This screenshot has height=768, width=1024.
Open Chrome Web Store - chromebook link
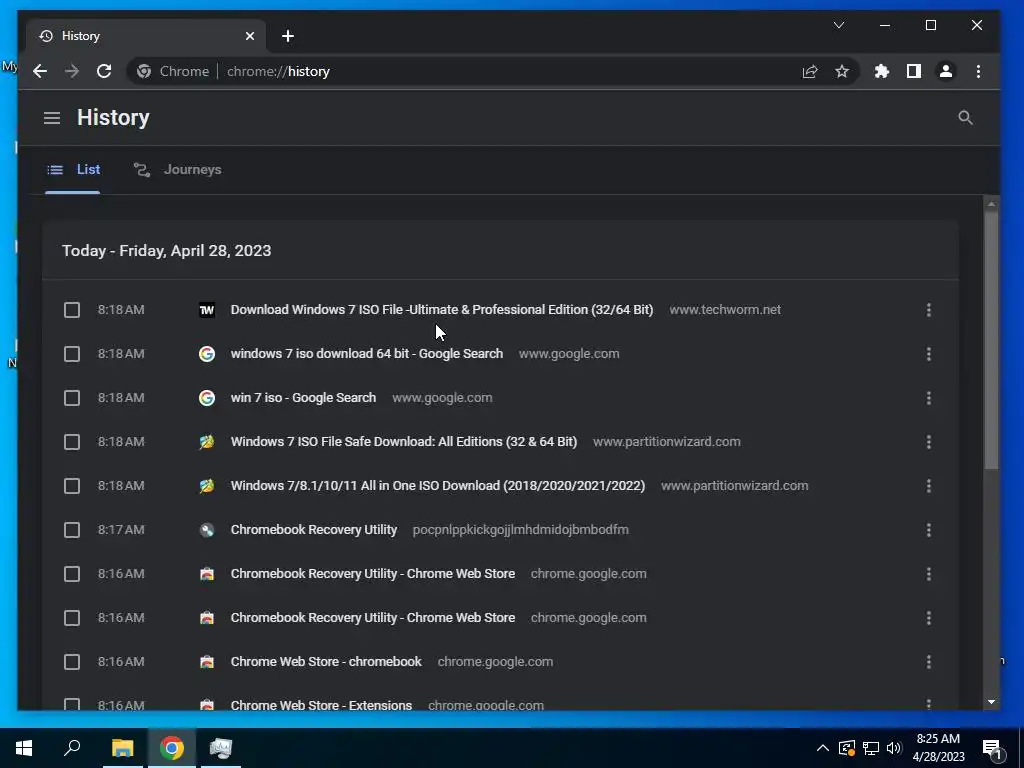[326, 662]
